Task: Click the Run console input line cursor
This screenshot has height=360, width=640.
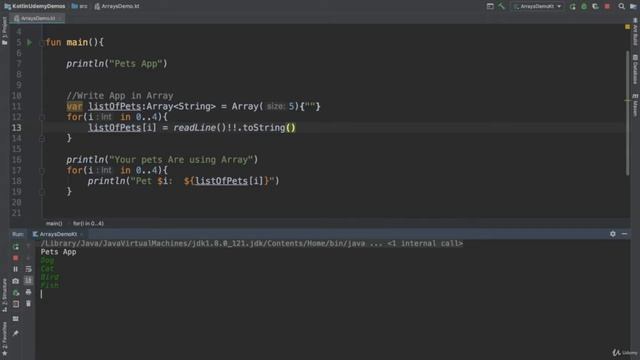Action: point(42,294)
